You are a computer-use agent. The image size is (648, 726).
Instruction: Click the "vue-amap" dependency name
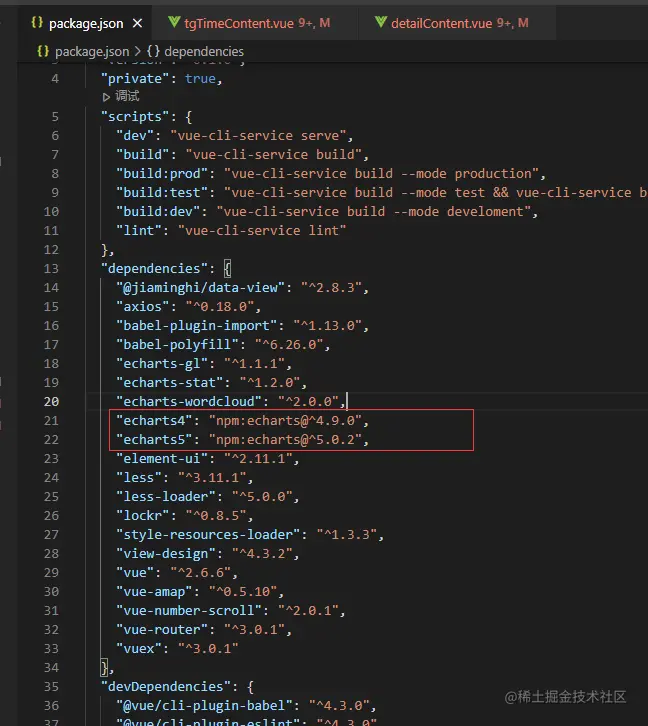(155, 591)
